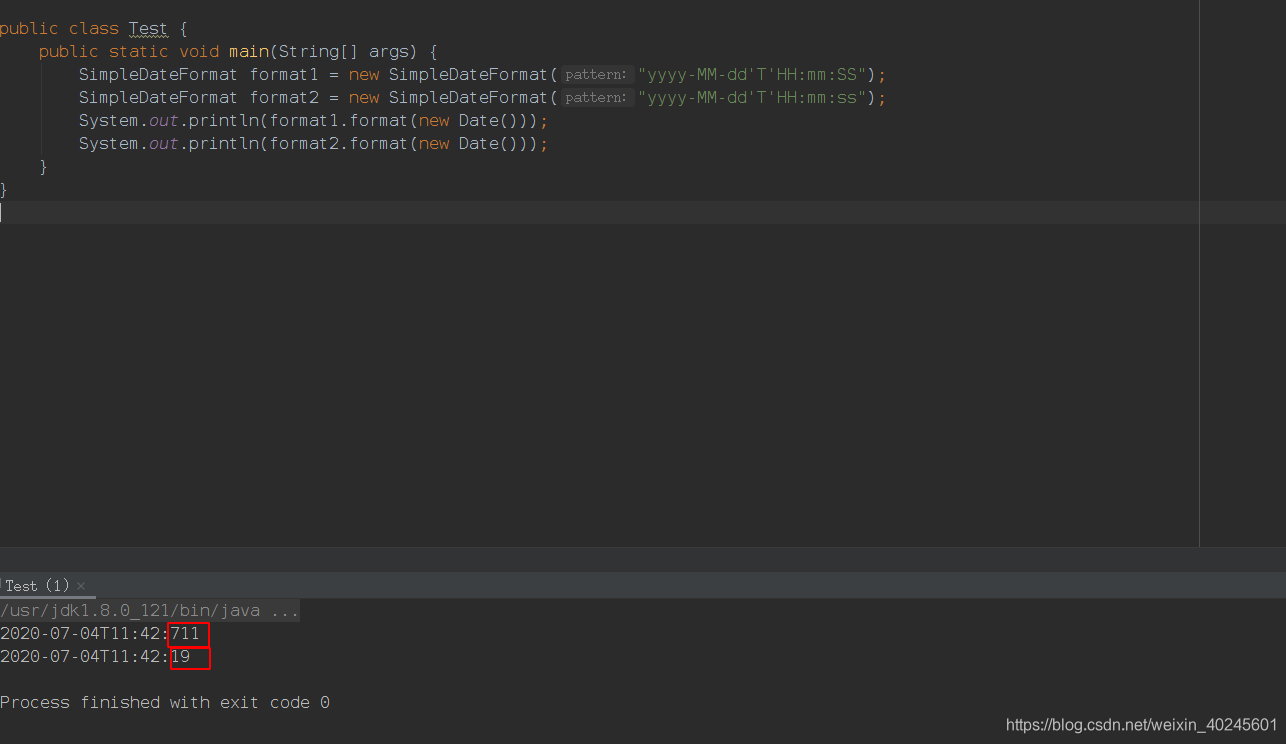Click "System" on the format1 print line
1286x744 pixels.
coord(109,121)
